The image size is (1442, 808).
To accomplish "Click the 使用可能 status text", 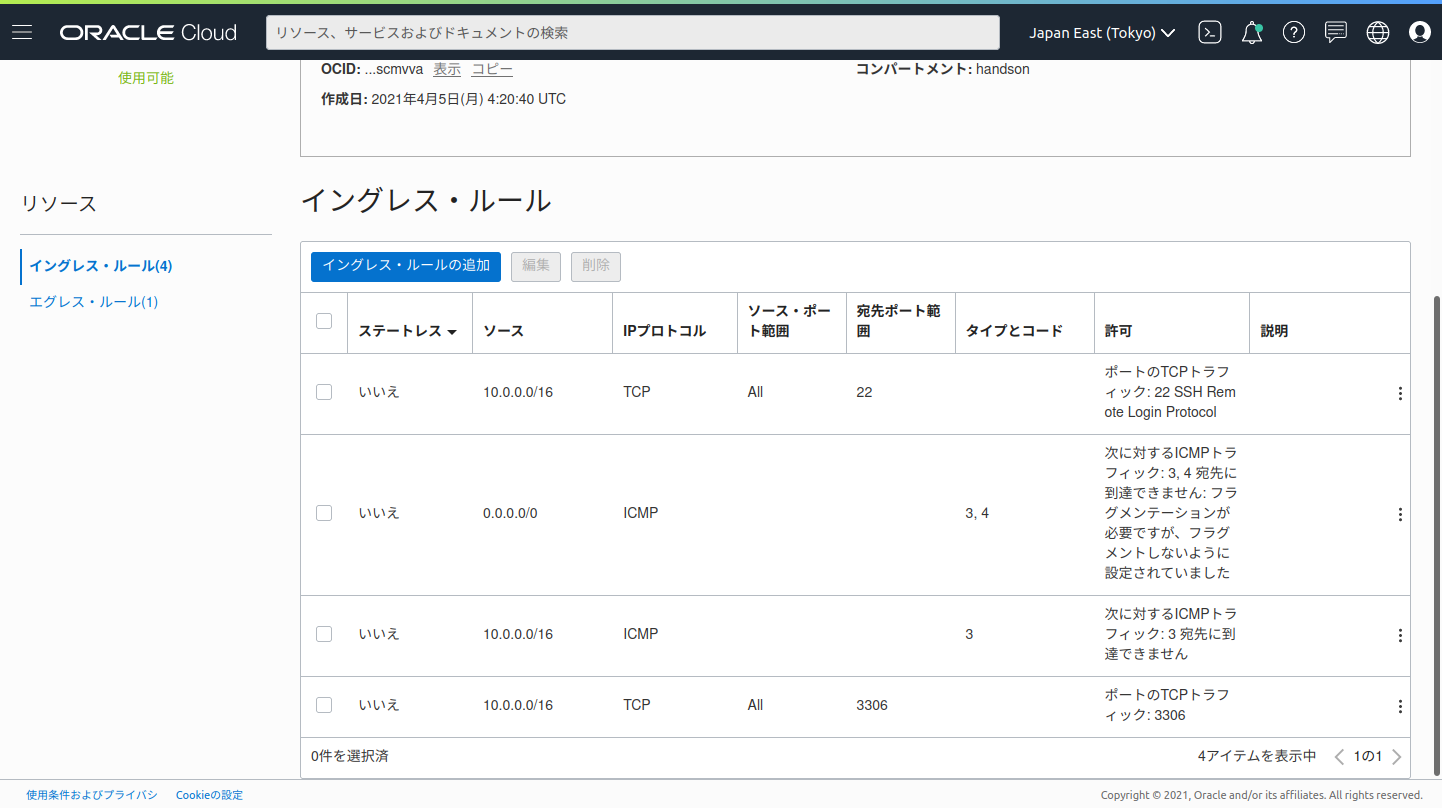I will 146,78.
